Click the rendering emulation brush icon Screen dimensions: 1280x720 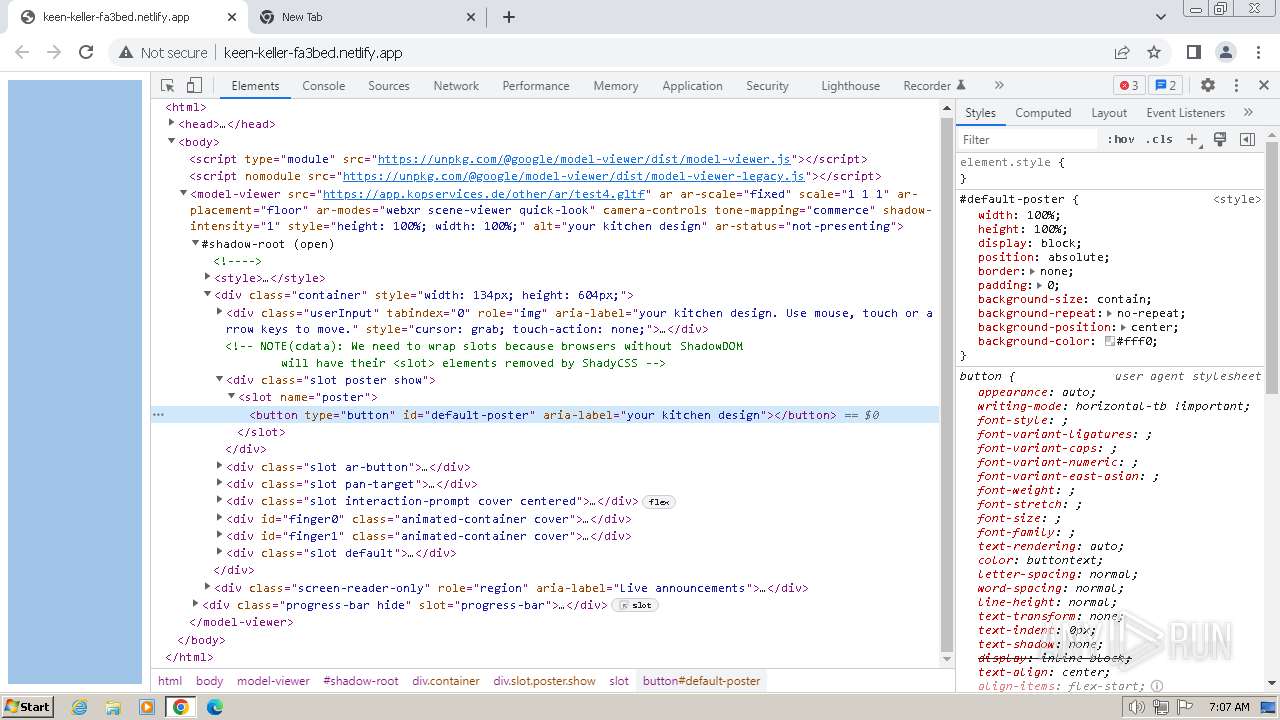1220,140
